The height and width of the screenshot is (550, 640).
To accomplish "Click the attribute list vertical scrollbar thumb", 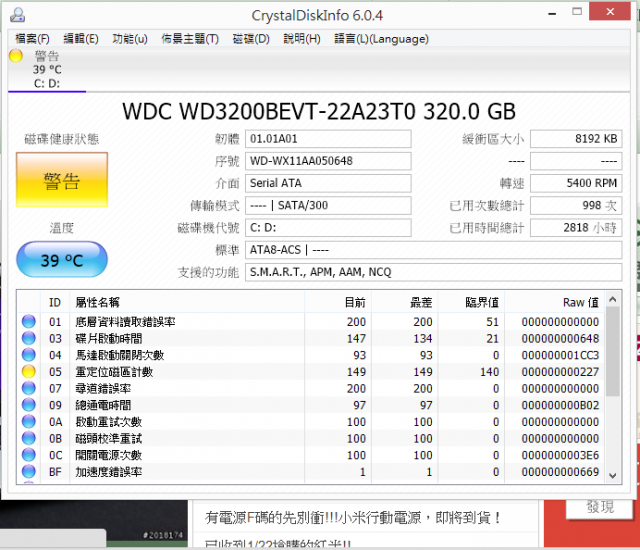I will tap(613, 351).
